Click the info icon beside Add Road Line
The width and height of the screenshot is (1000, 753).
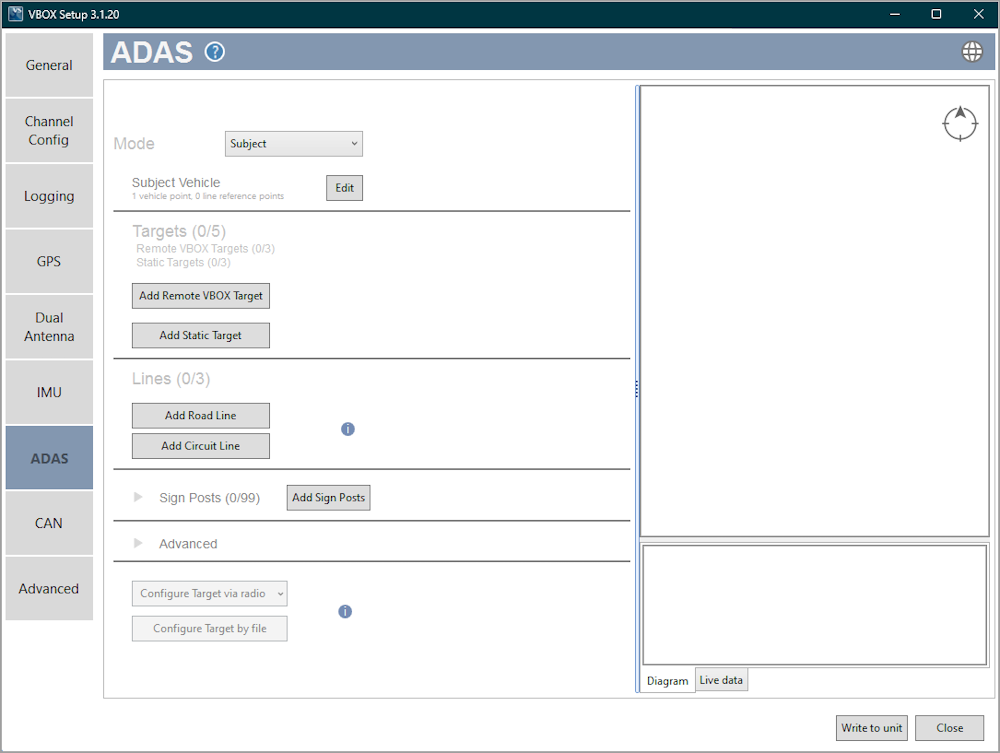[x=348, y=429]
